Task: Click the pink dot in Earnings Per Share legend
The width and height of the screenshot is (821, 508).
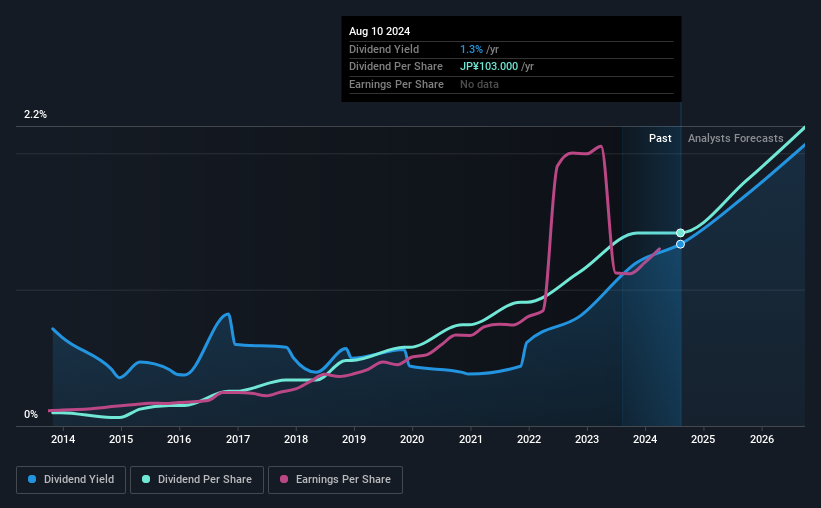Action: tap(284, 479)
